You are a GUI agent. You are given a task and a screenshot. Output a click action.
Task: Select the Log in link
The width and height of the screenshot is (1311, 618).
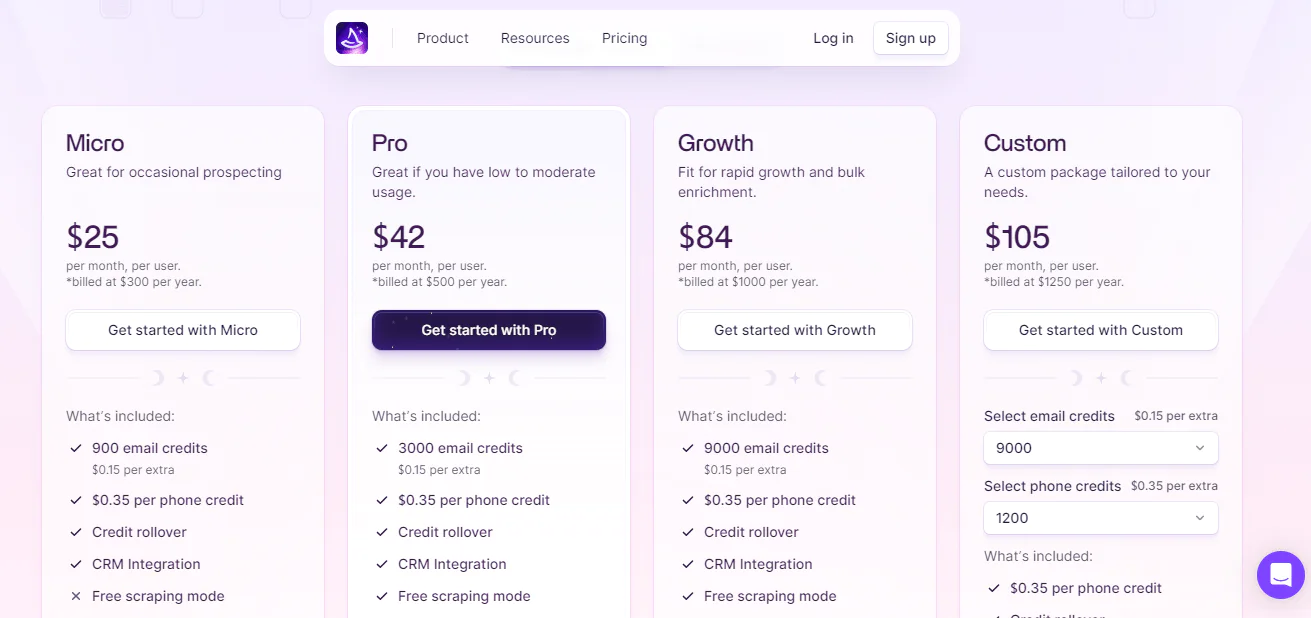coord(833,38)
